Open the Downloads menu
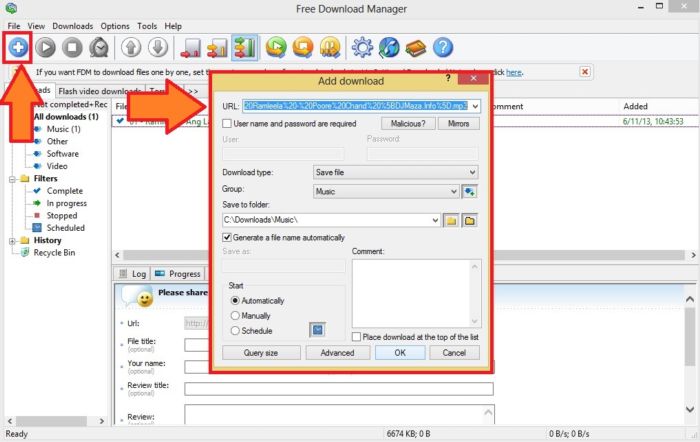 pos(73,26)
